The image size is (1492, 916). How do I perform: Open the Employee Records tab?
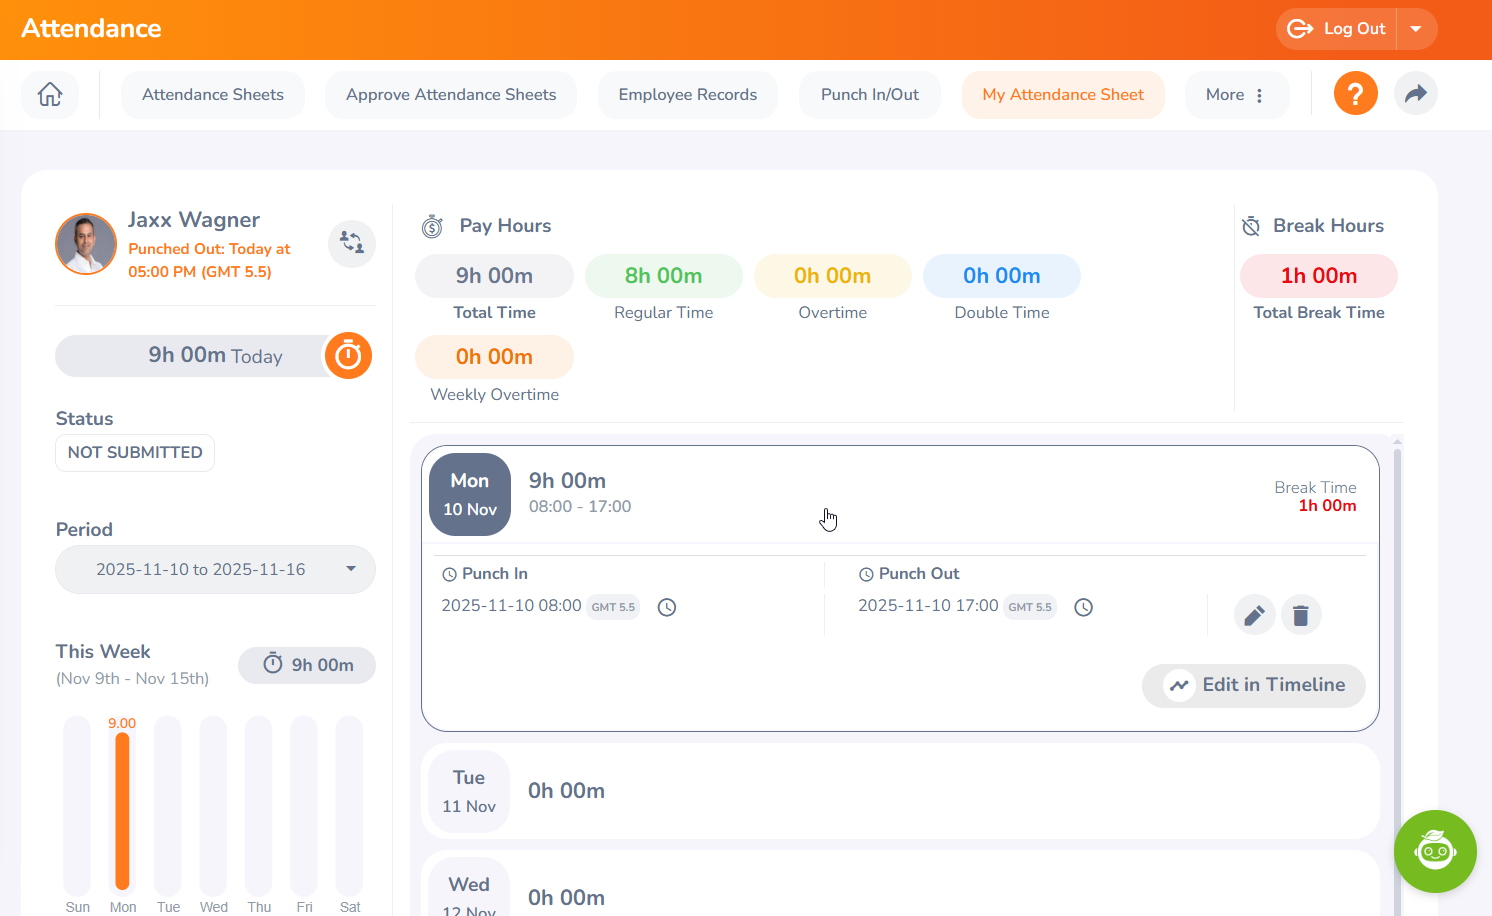point(687,95)
